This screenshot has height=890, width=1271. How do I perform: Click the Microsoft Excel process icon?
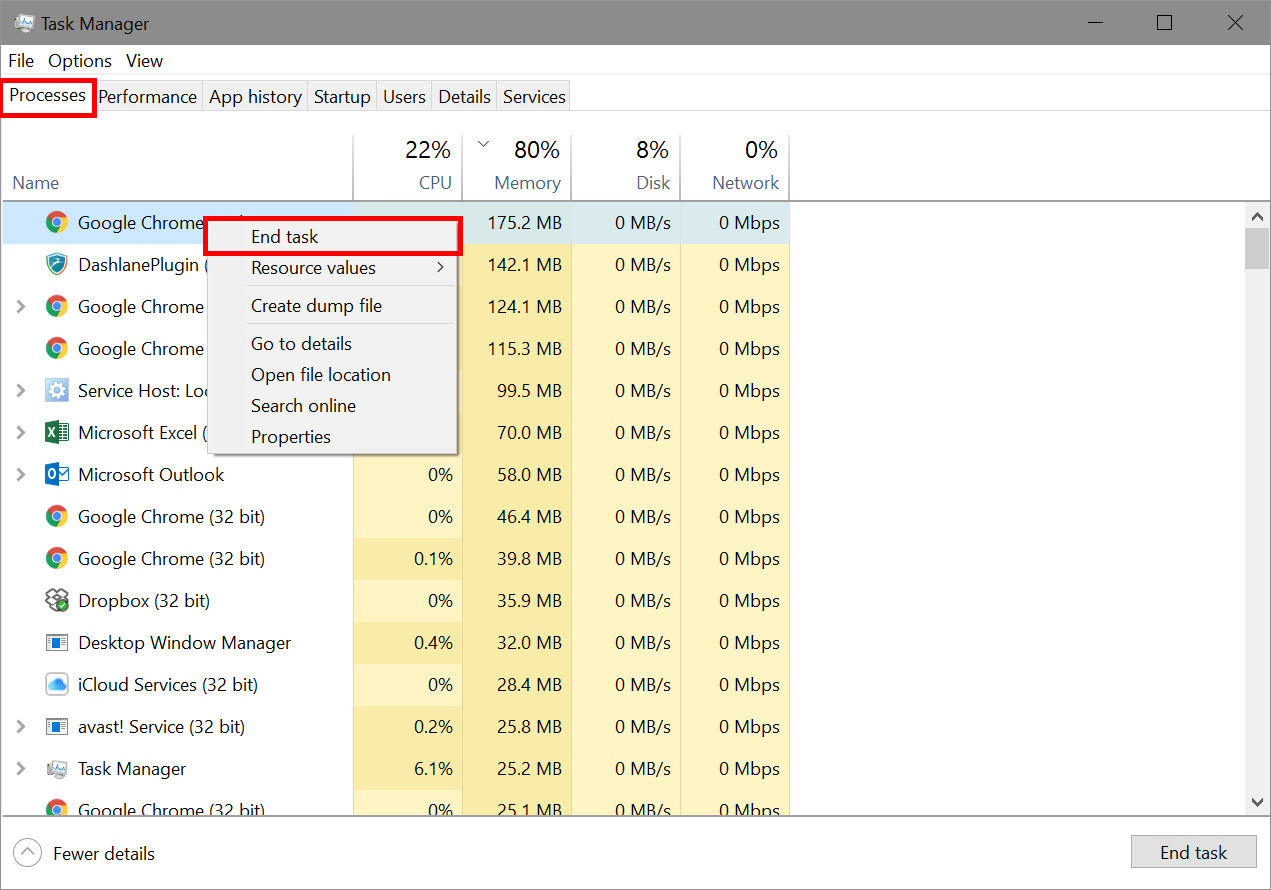58,432
